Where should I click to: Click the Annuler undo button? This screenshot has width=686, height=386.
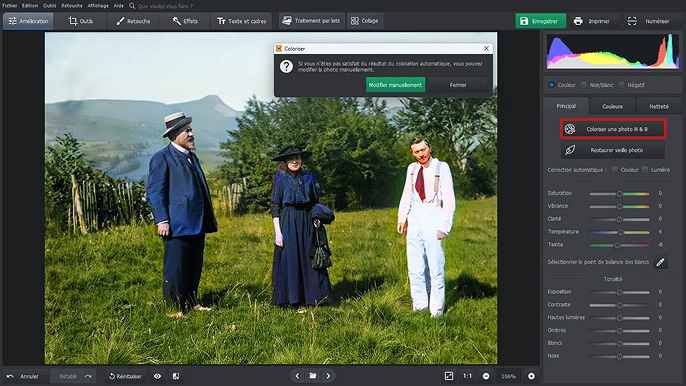[23, 376]
